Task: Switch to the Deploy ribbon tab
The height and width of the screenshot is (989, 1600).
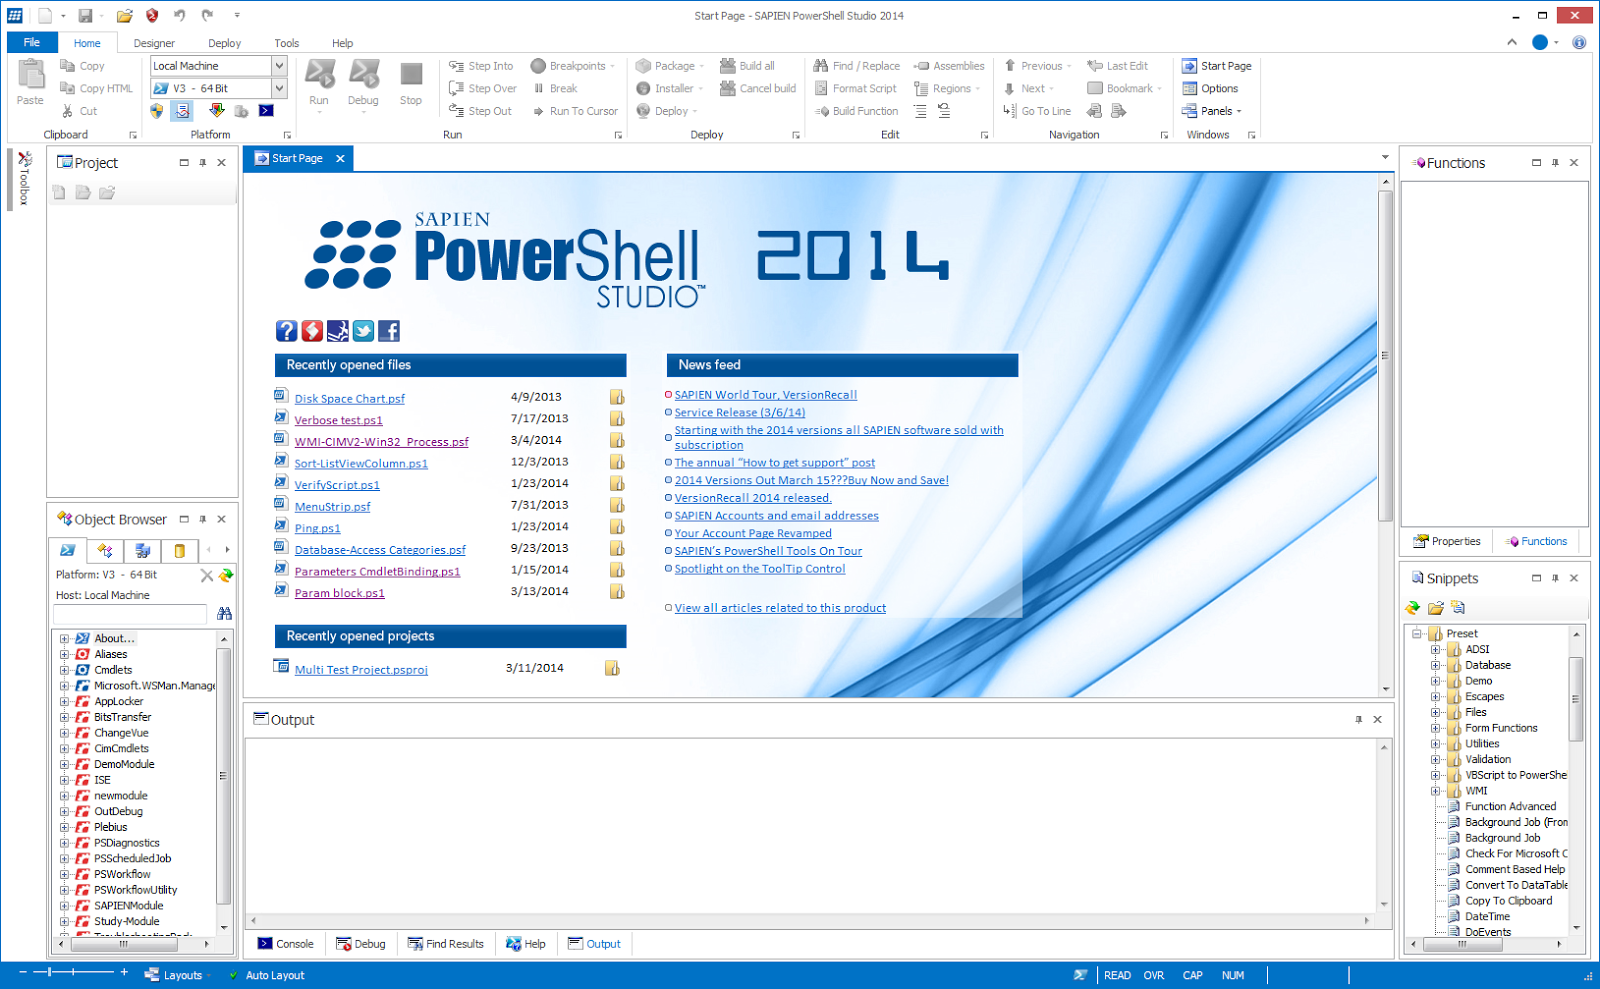Action: click(x=224, y=43)
